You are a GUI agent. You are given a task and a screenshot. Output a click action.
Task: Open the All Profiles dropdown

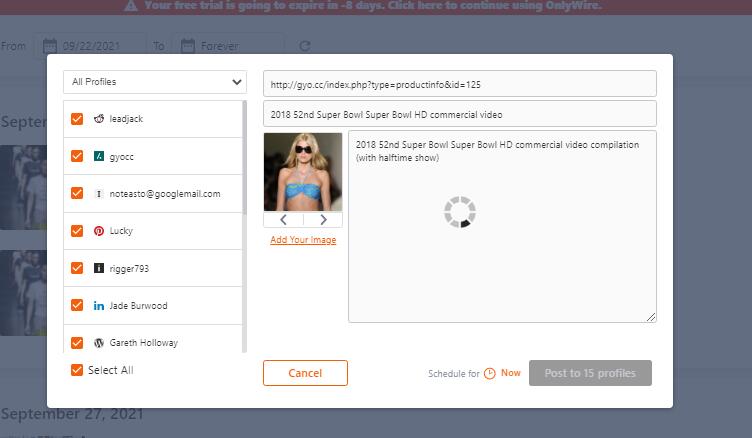[154, 82]
